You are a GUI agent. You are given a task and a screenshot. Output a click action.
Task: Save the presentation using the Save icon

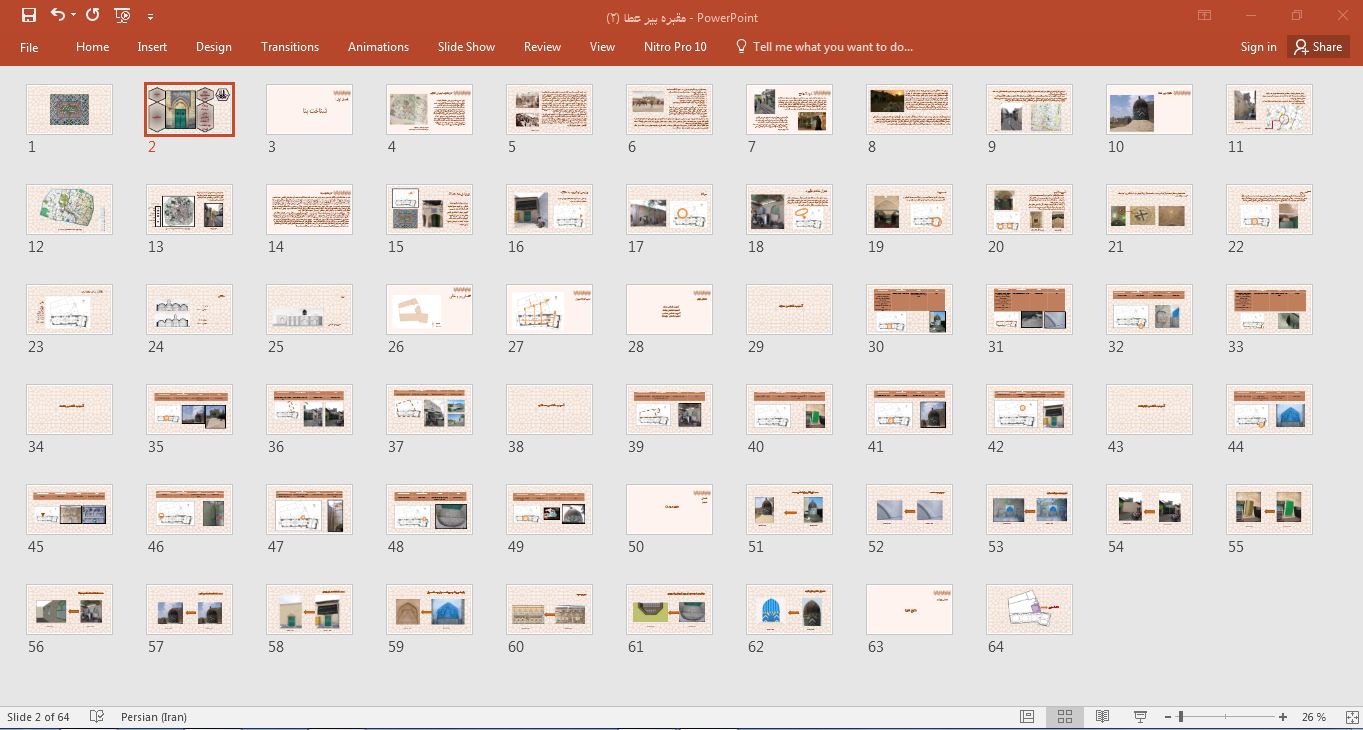click(x=29, y=15)
